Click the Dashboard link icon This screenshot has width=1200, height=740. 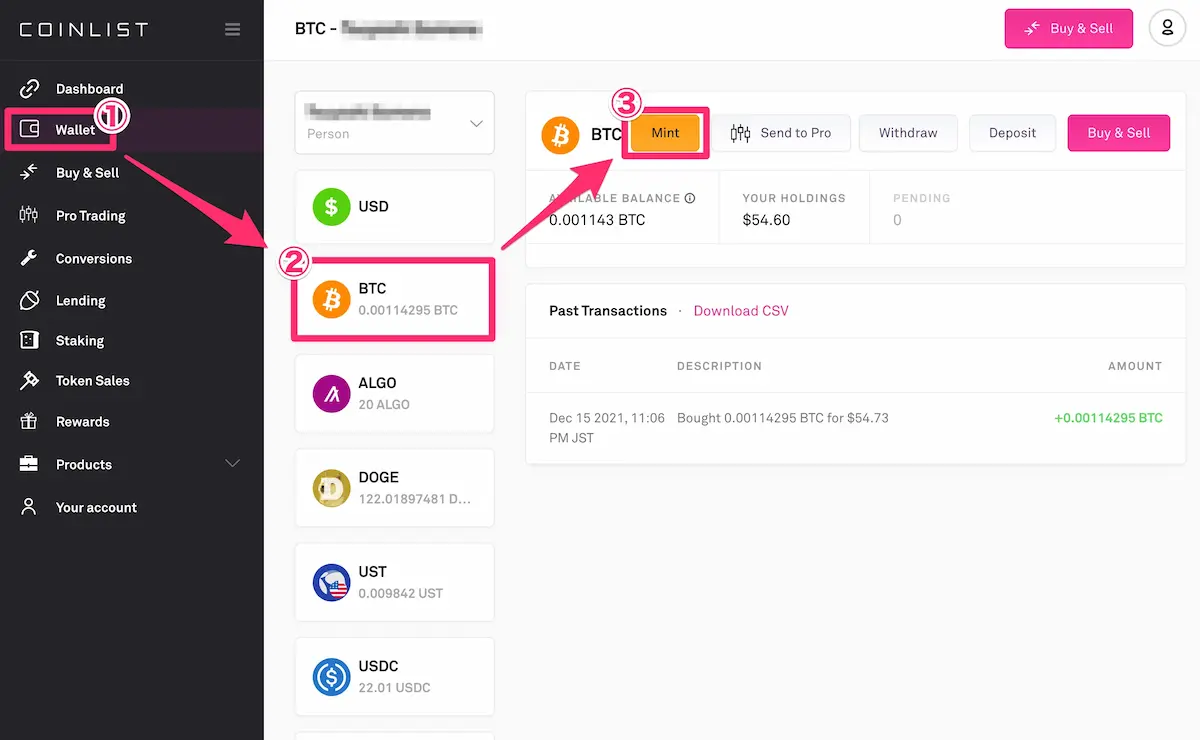[30, 88]
